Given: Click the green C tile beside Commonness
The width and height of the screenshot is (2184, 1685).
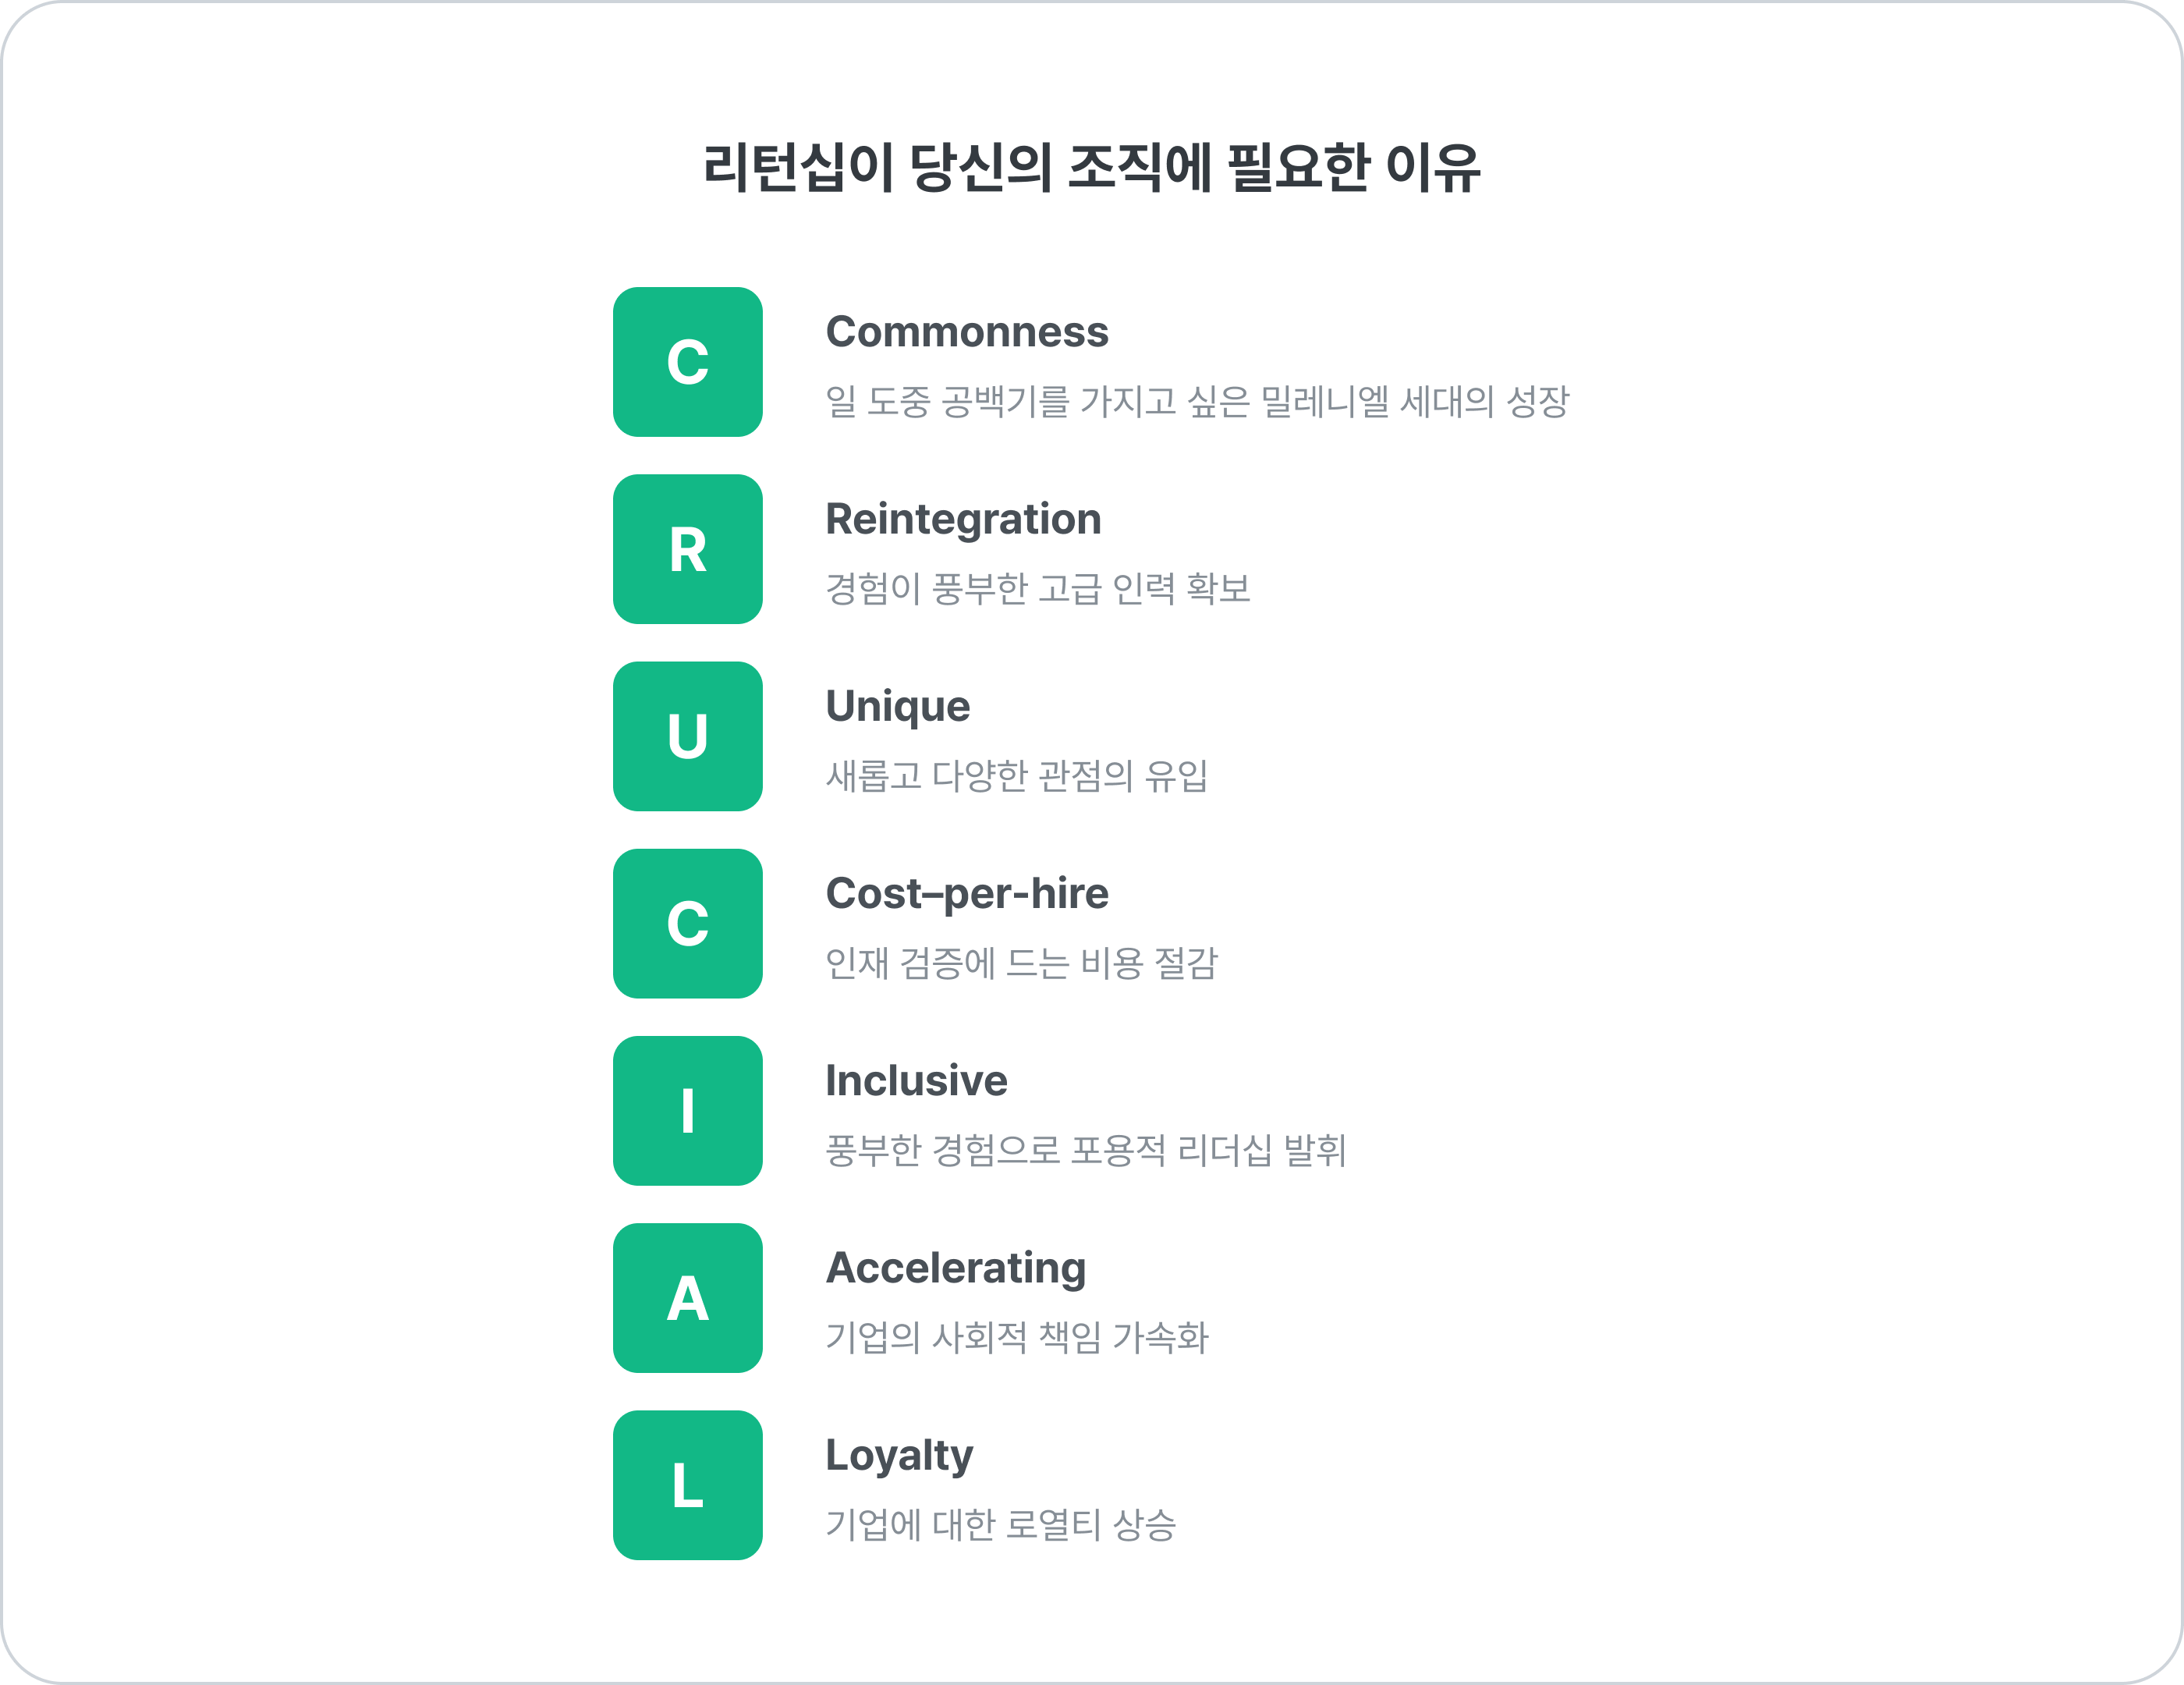Looking at the screenshot, I should pos(687,362).
